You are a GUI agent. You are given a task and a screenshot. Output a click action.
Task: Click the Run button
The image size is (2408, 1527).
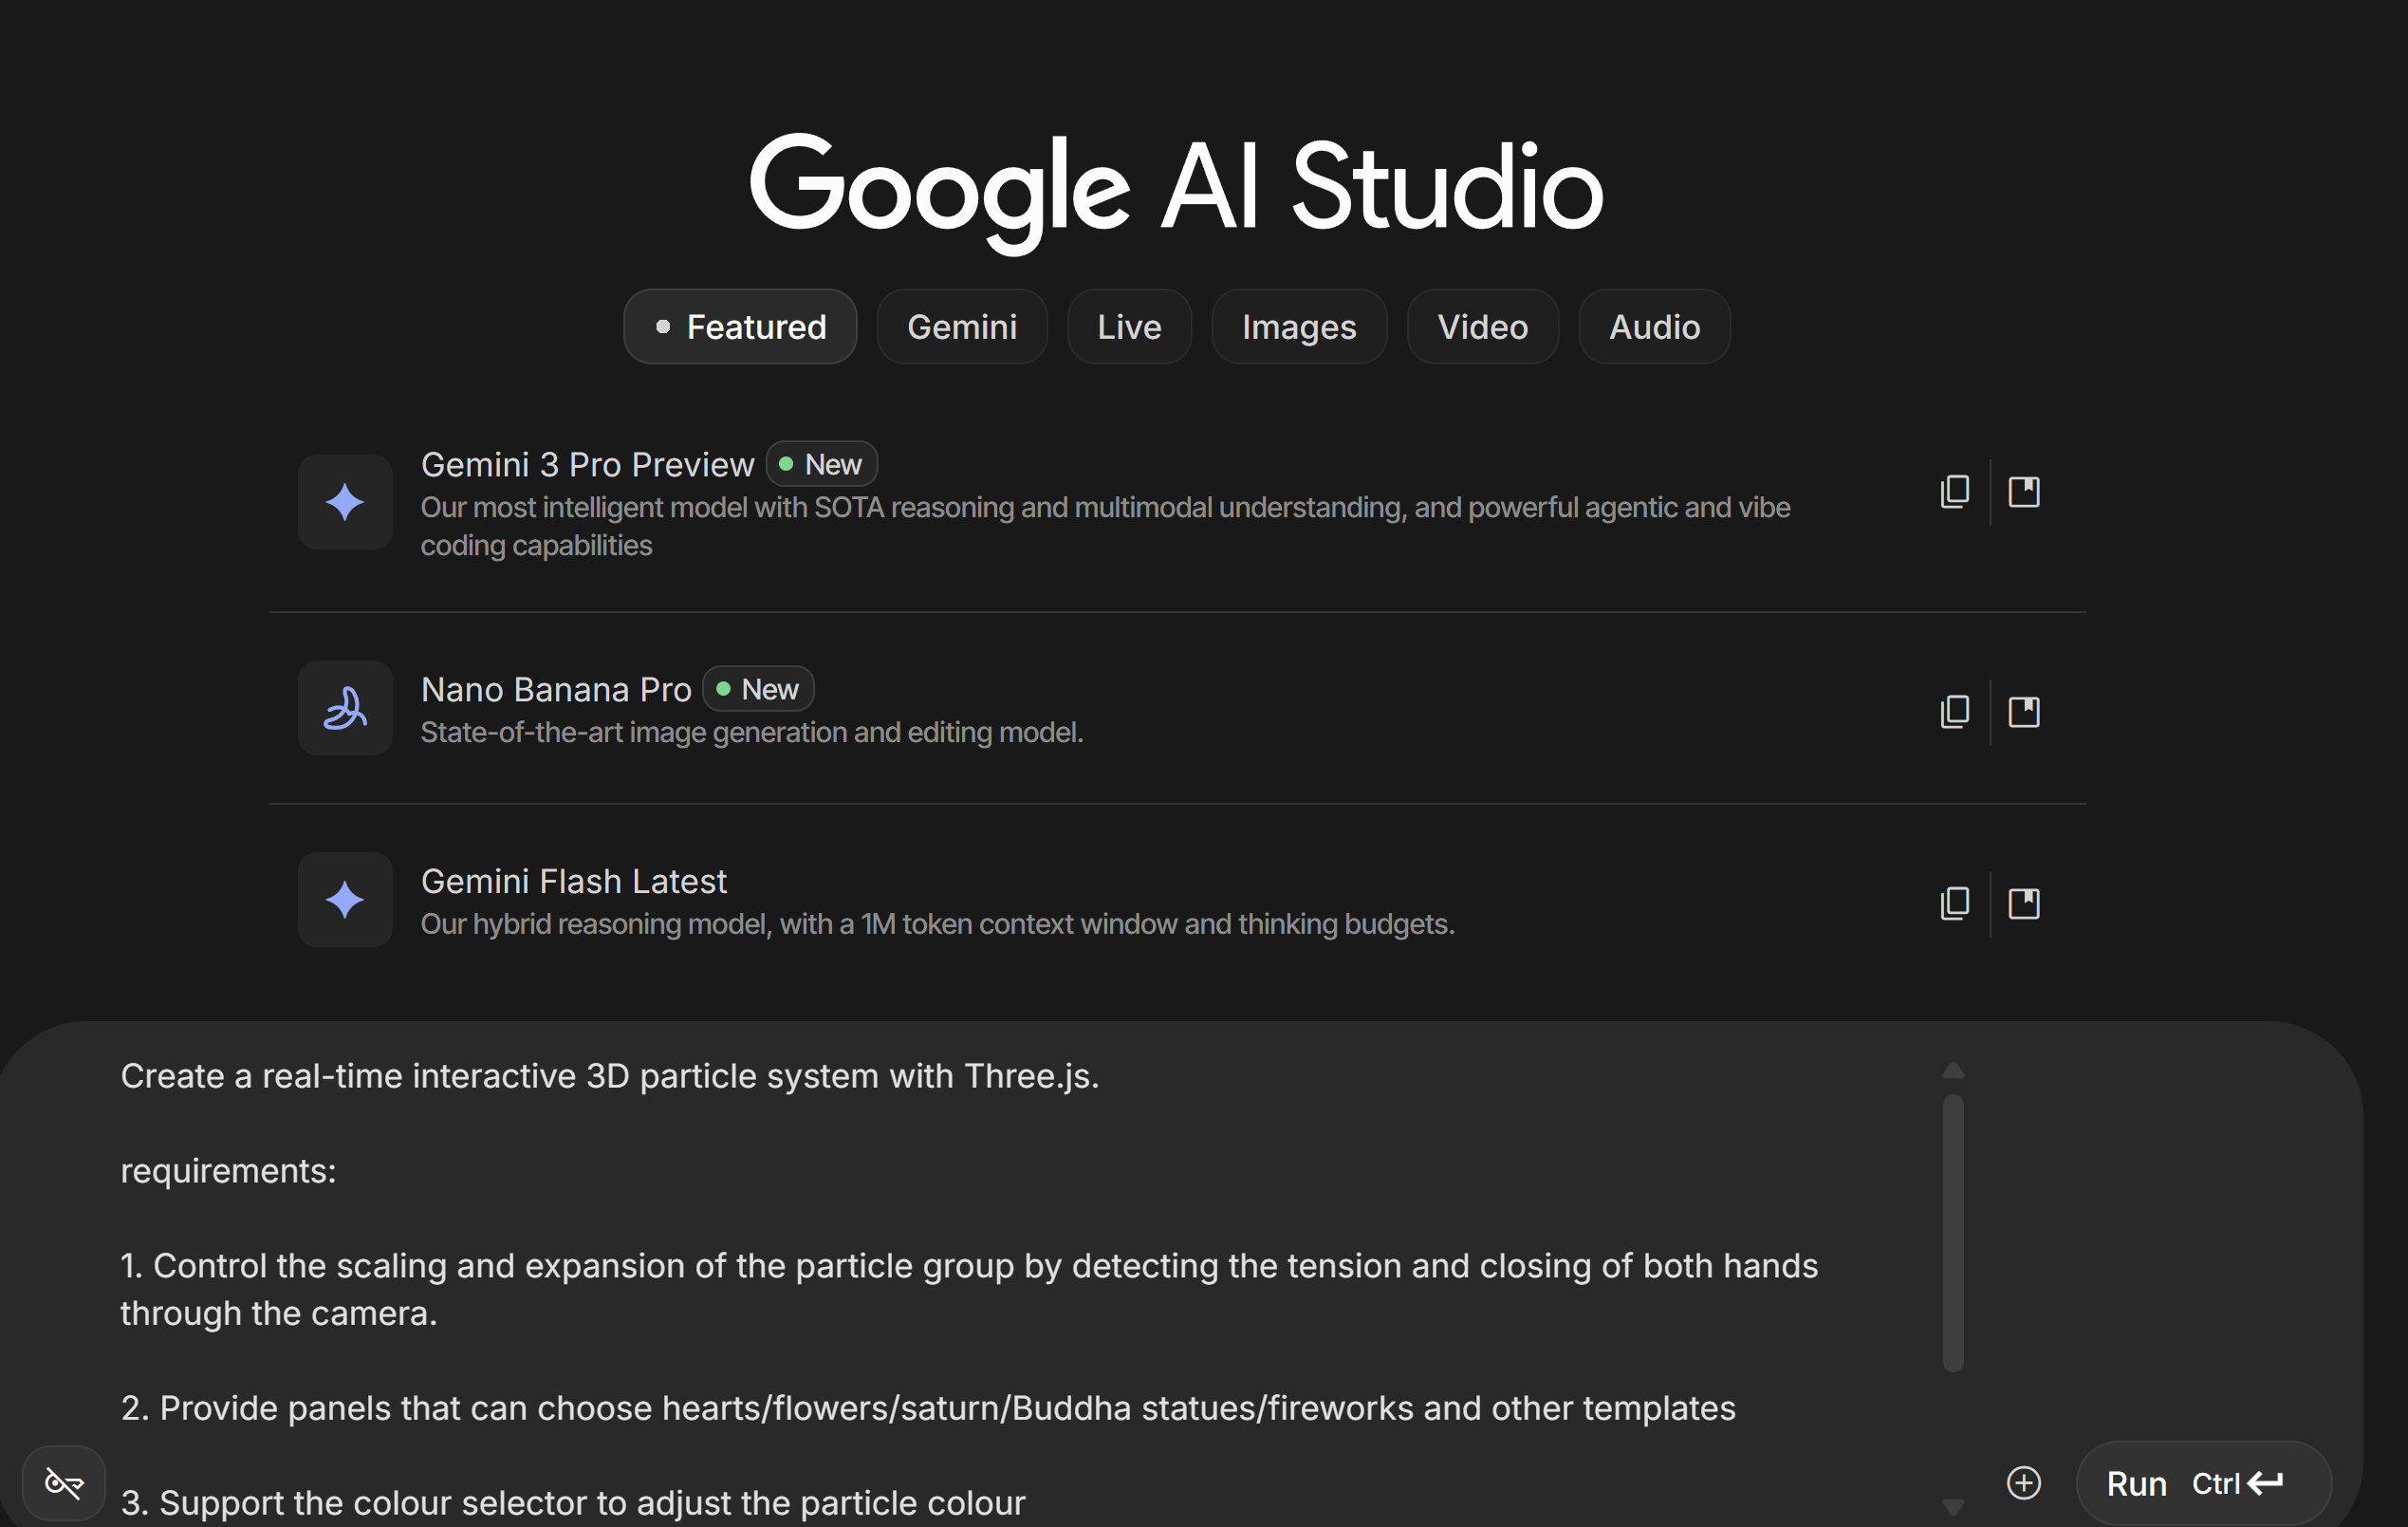[x=2204, y=1483]
